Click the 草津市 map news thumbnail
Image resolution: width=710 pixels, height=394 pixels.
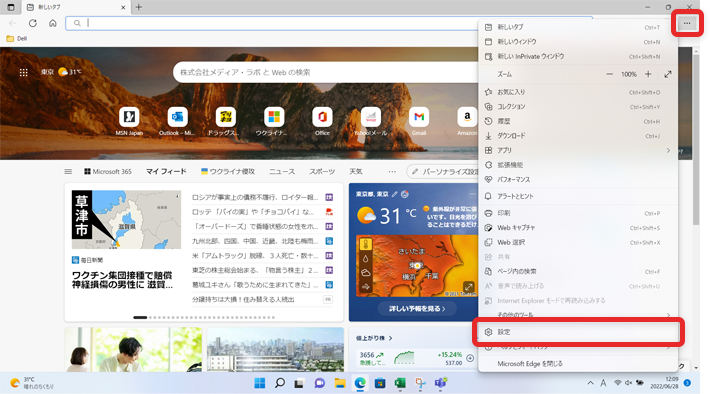coord(126,219)
